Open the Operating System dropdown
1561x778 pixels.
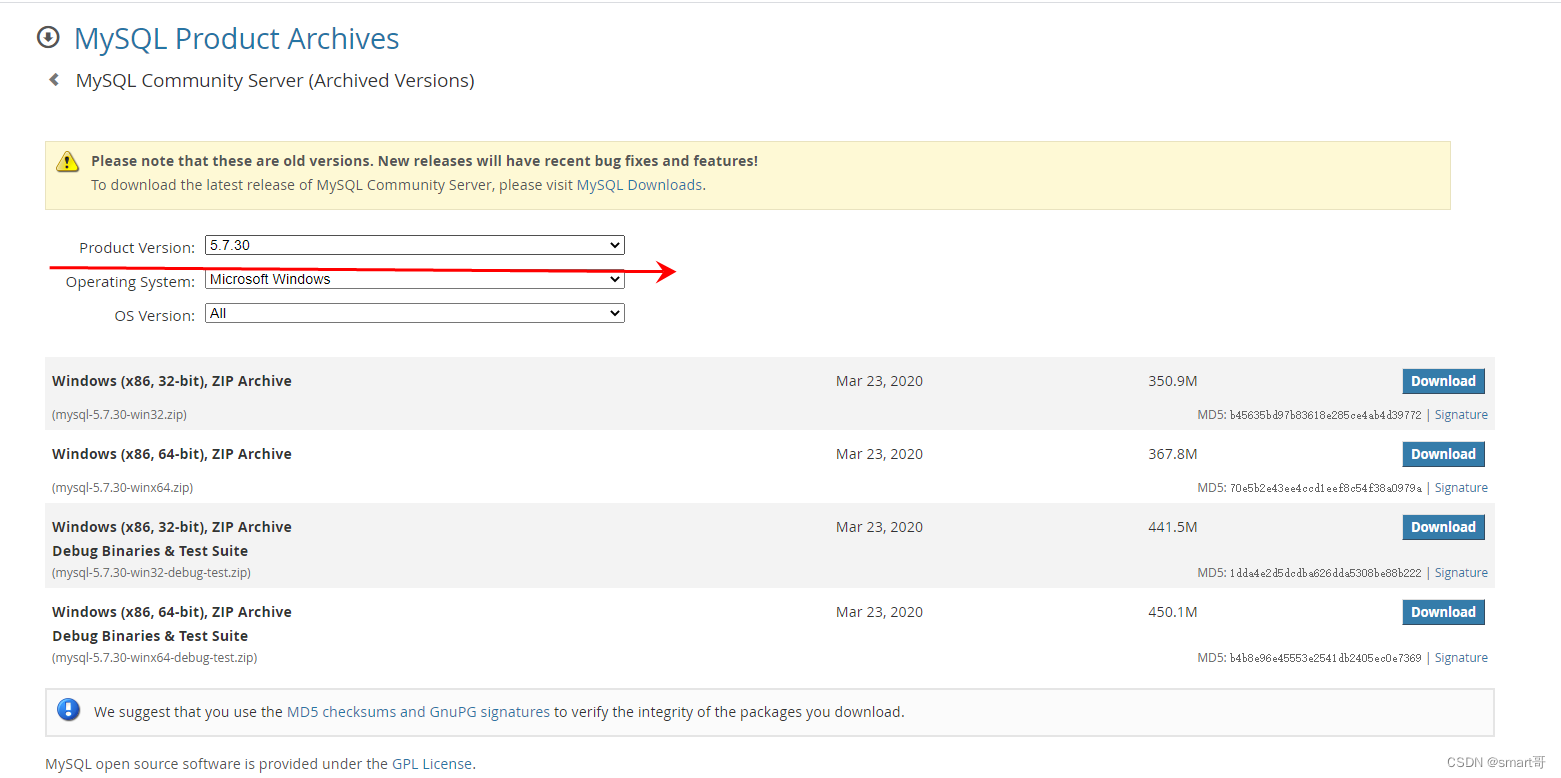[x=415, y=279]
